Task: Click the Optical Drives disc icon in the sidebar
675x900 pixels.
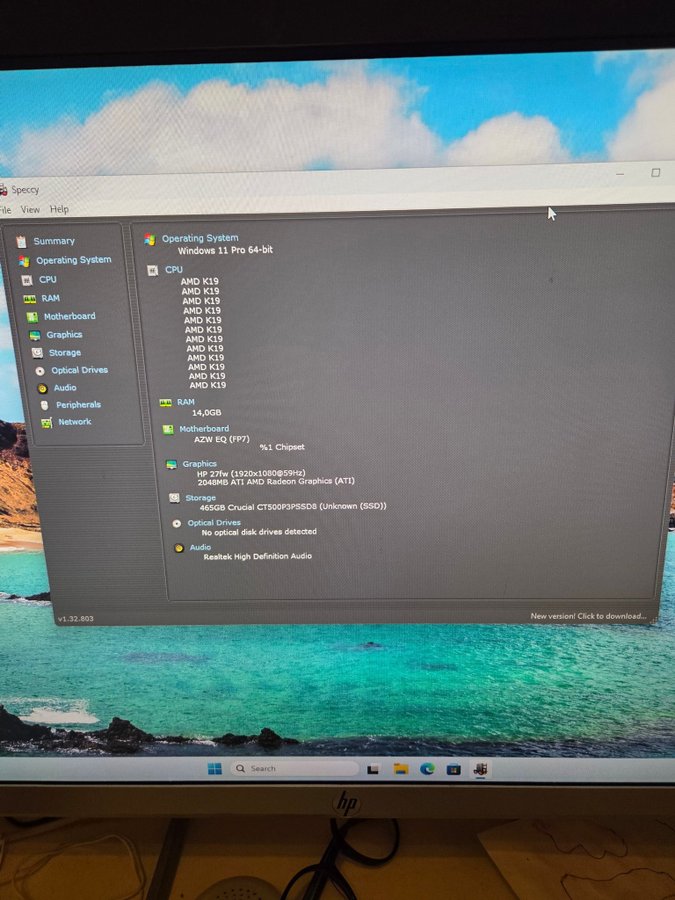Action: pos(40,371)
